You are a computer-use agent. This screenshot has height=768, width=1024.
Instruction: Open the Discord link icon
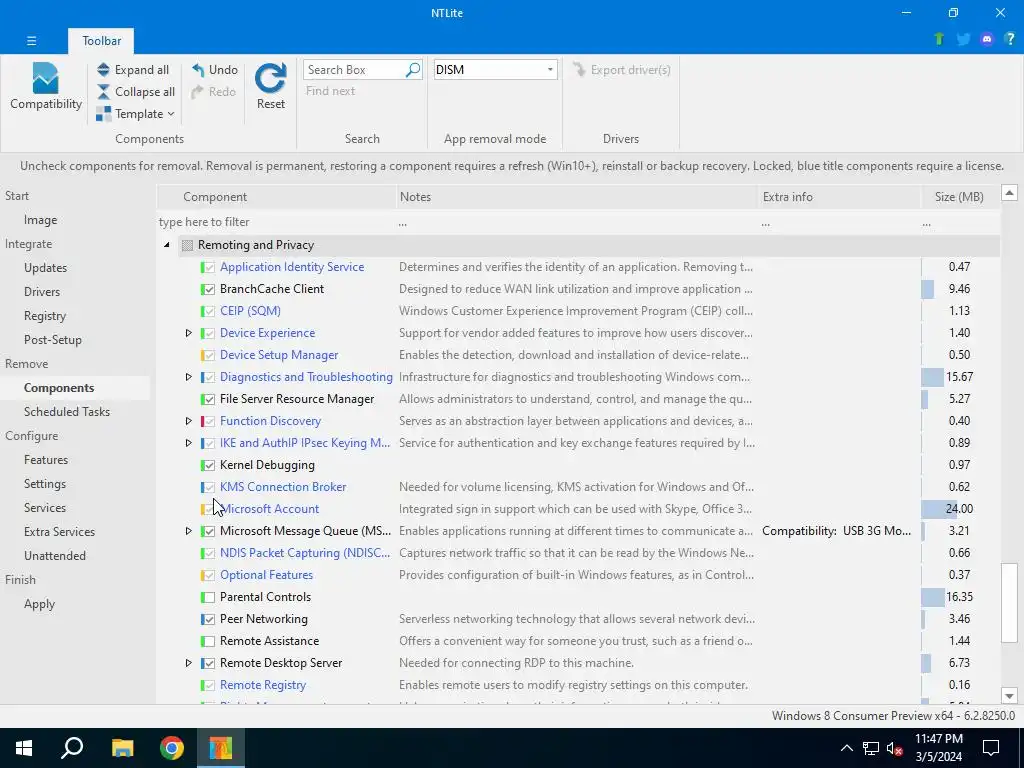[x=987, y=39]
